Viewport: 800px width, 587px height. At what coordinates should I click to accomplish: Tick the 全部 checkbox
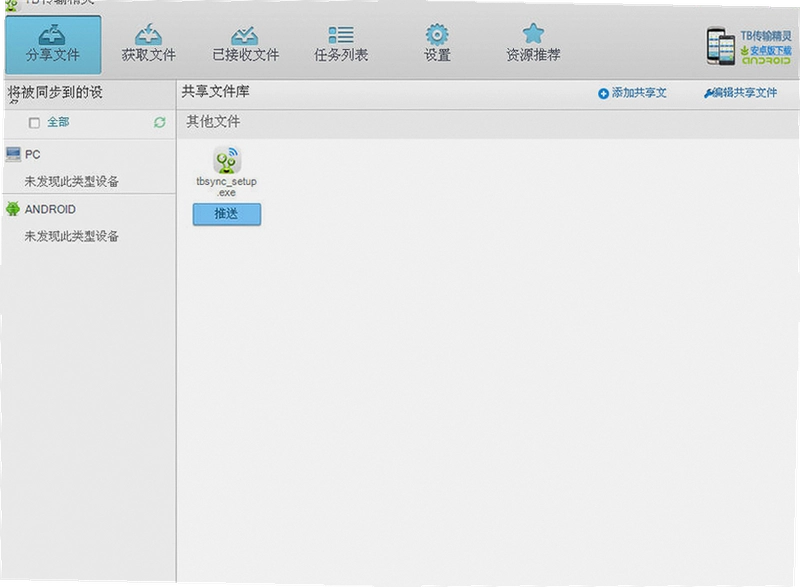point(34,123)
